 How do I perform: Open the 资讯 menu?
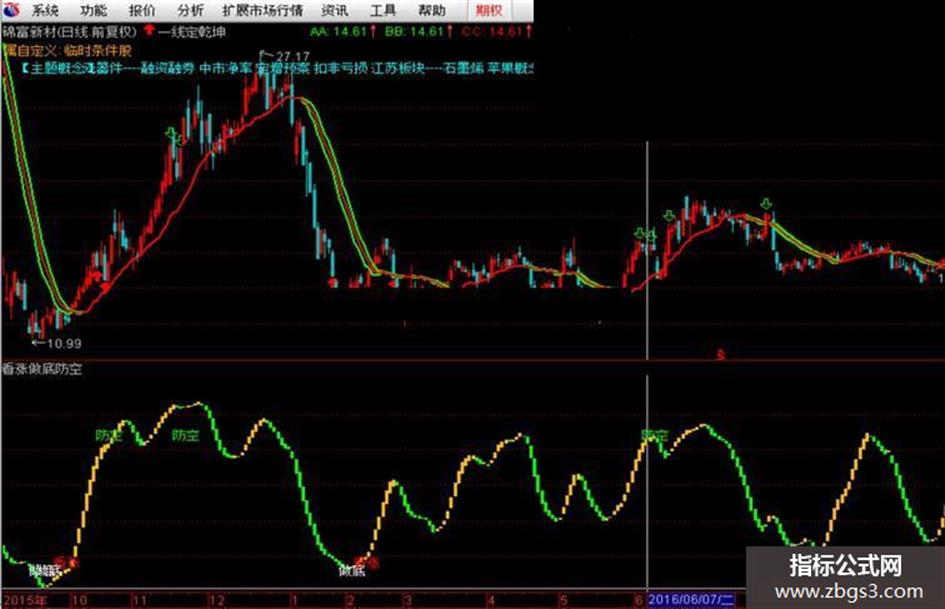(x=334, y=10)
